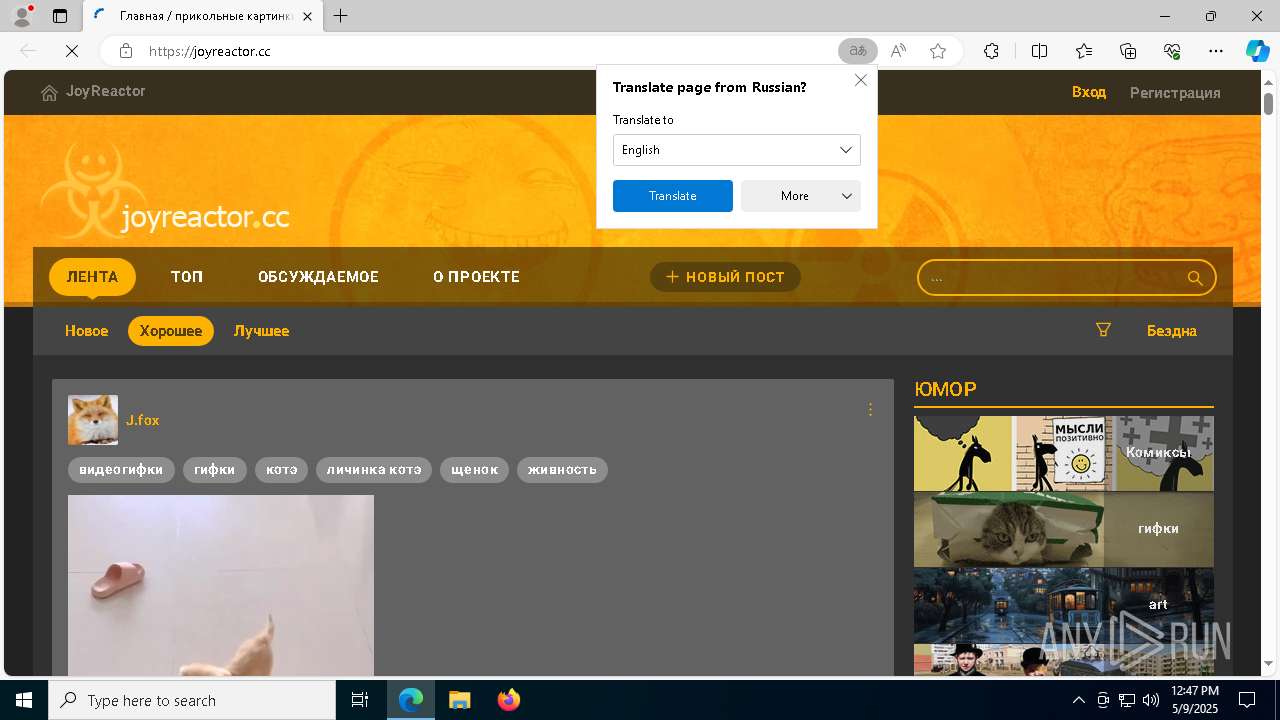
Task: Open Browser essentials heart icon
Action: 1172,51
